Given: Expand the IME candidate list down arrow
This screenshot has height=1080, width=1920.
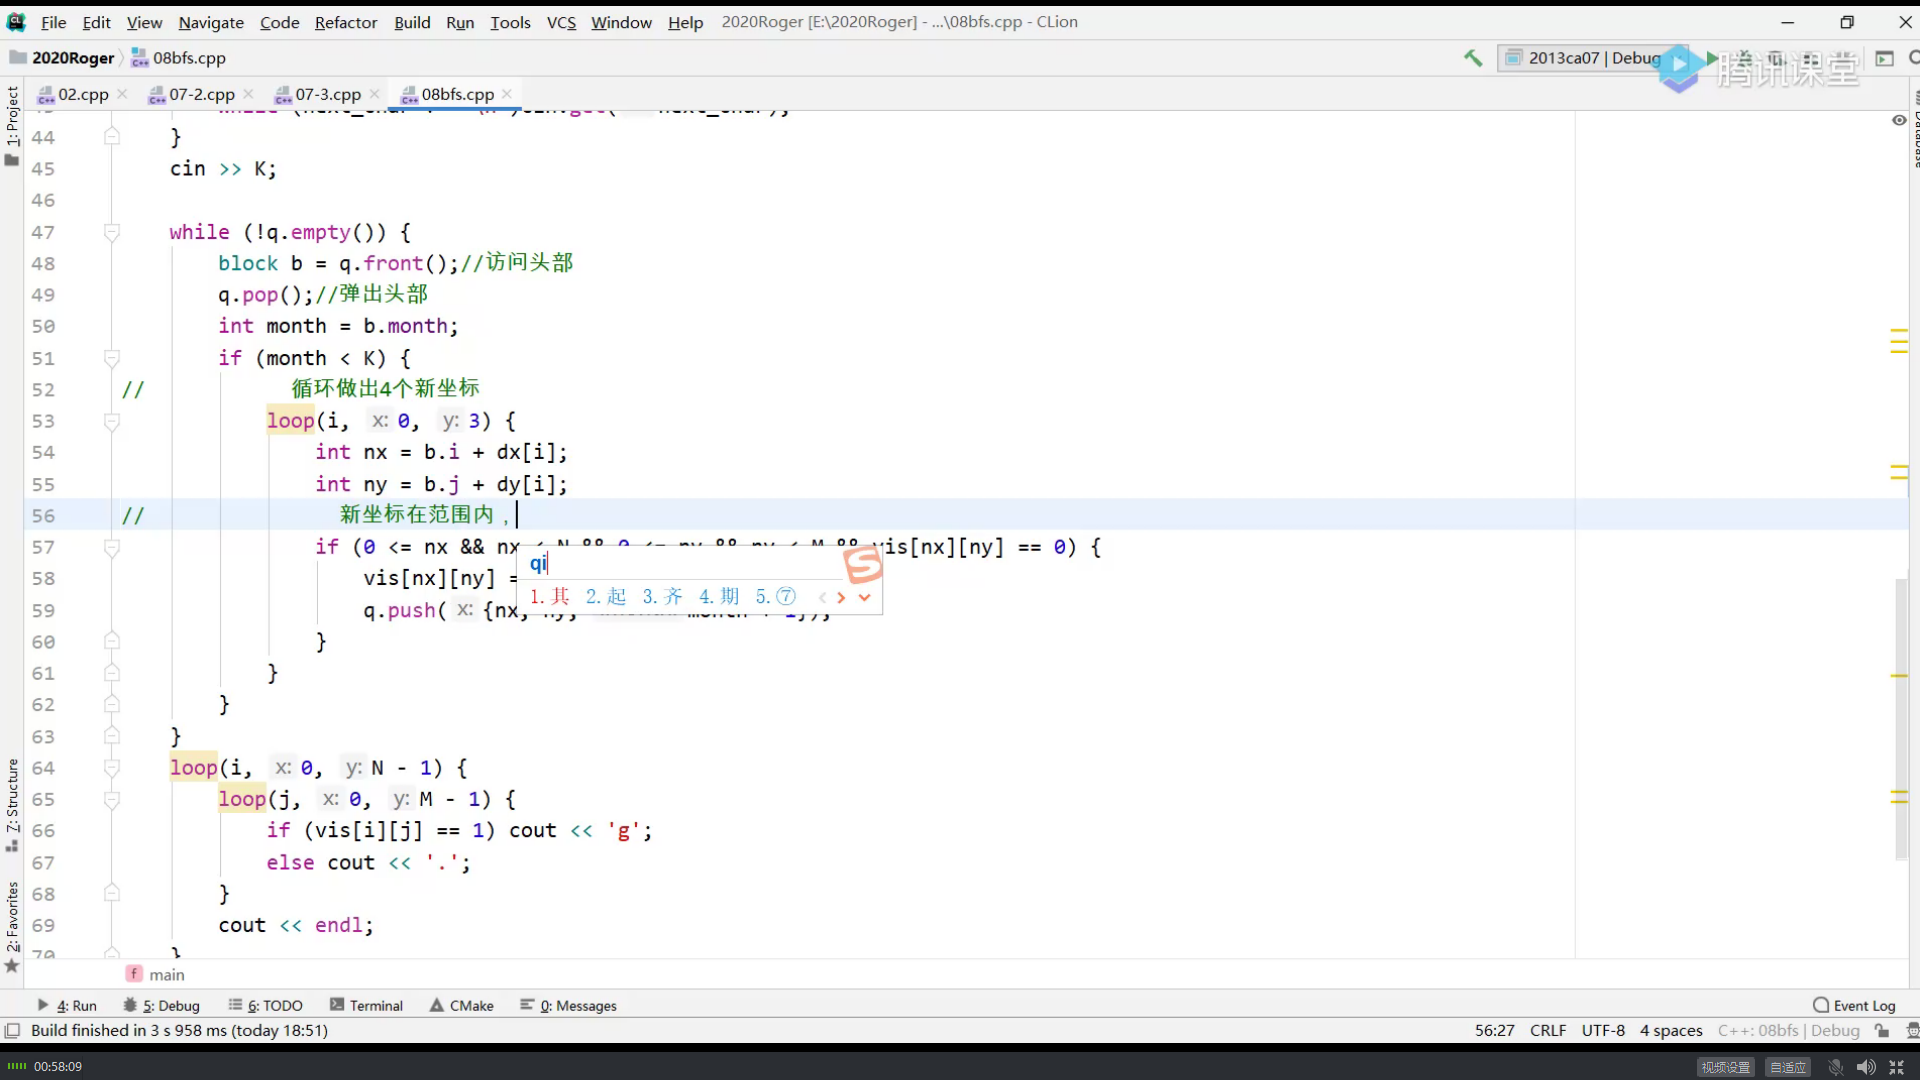Looking at the screenshot, I should (865, 597).
